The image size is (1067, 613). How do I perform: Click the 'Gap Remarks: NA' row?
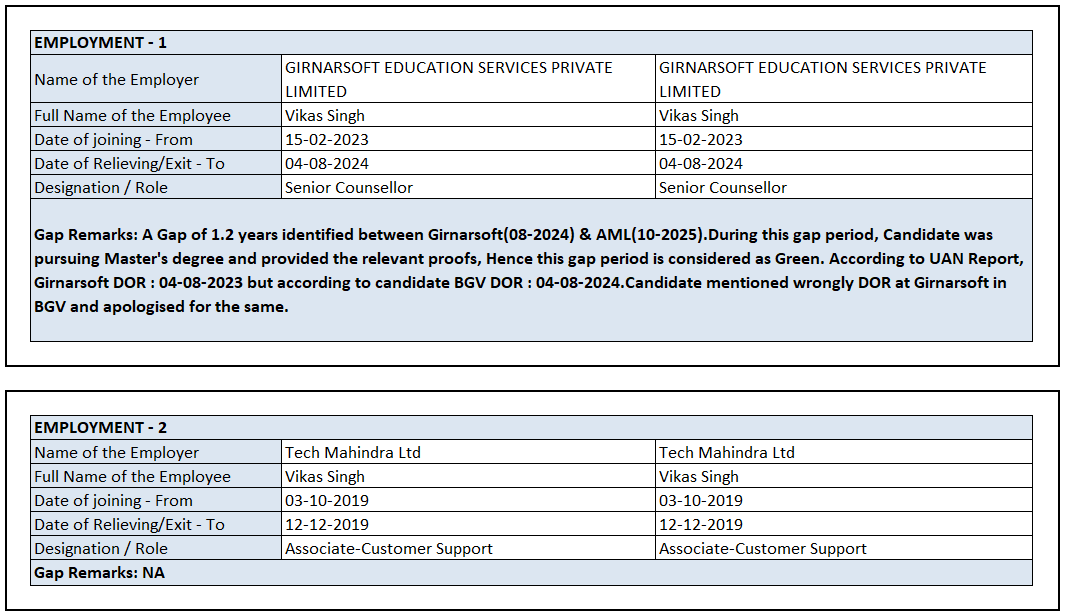[x=531, y=572]
